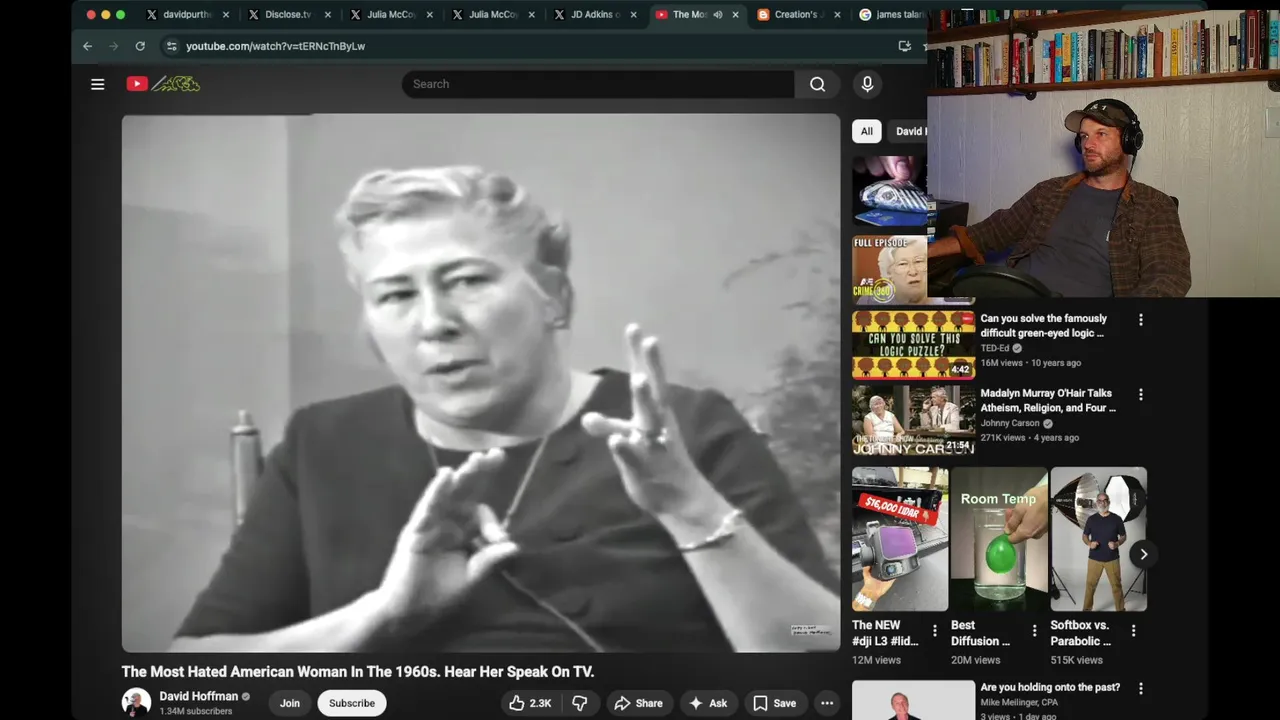The width and height of the screenshot is (1280, 720).
Task: Click the Join button
Action: [x=290, y=703]
